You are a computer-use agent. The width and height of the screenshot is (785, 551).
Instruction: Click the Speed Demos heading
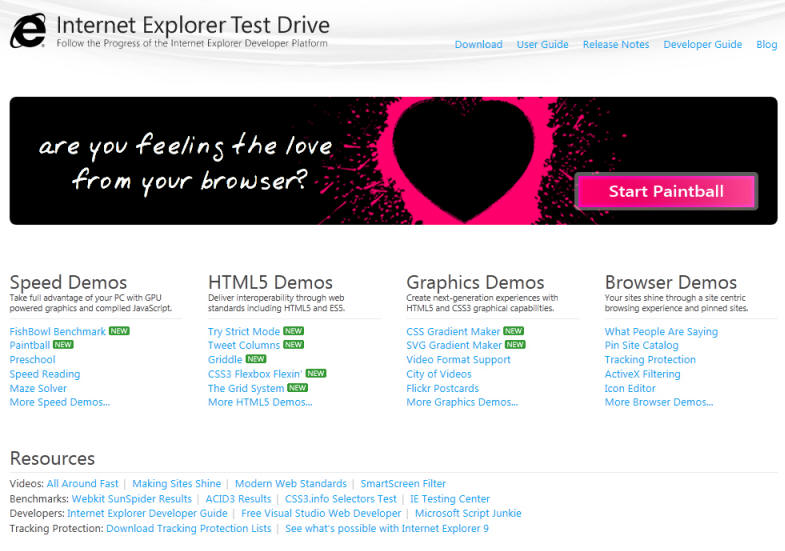[x=68, y=282]
